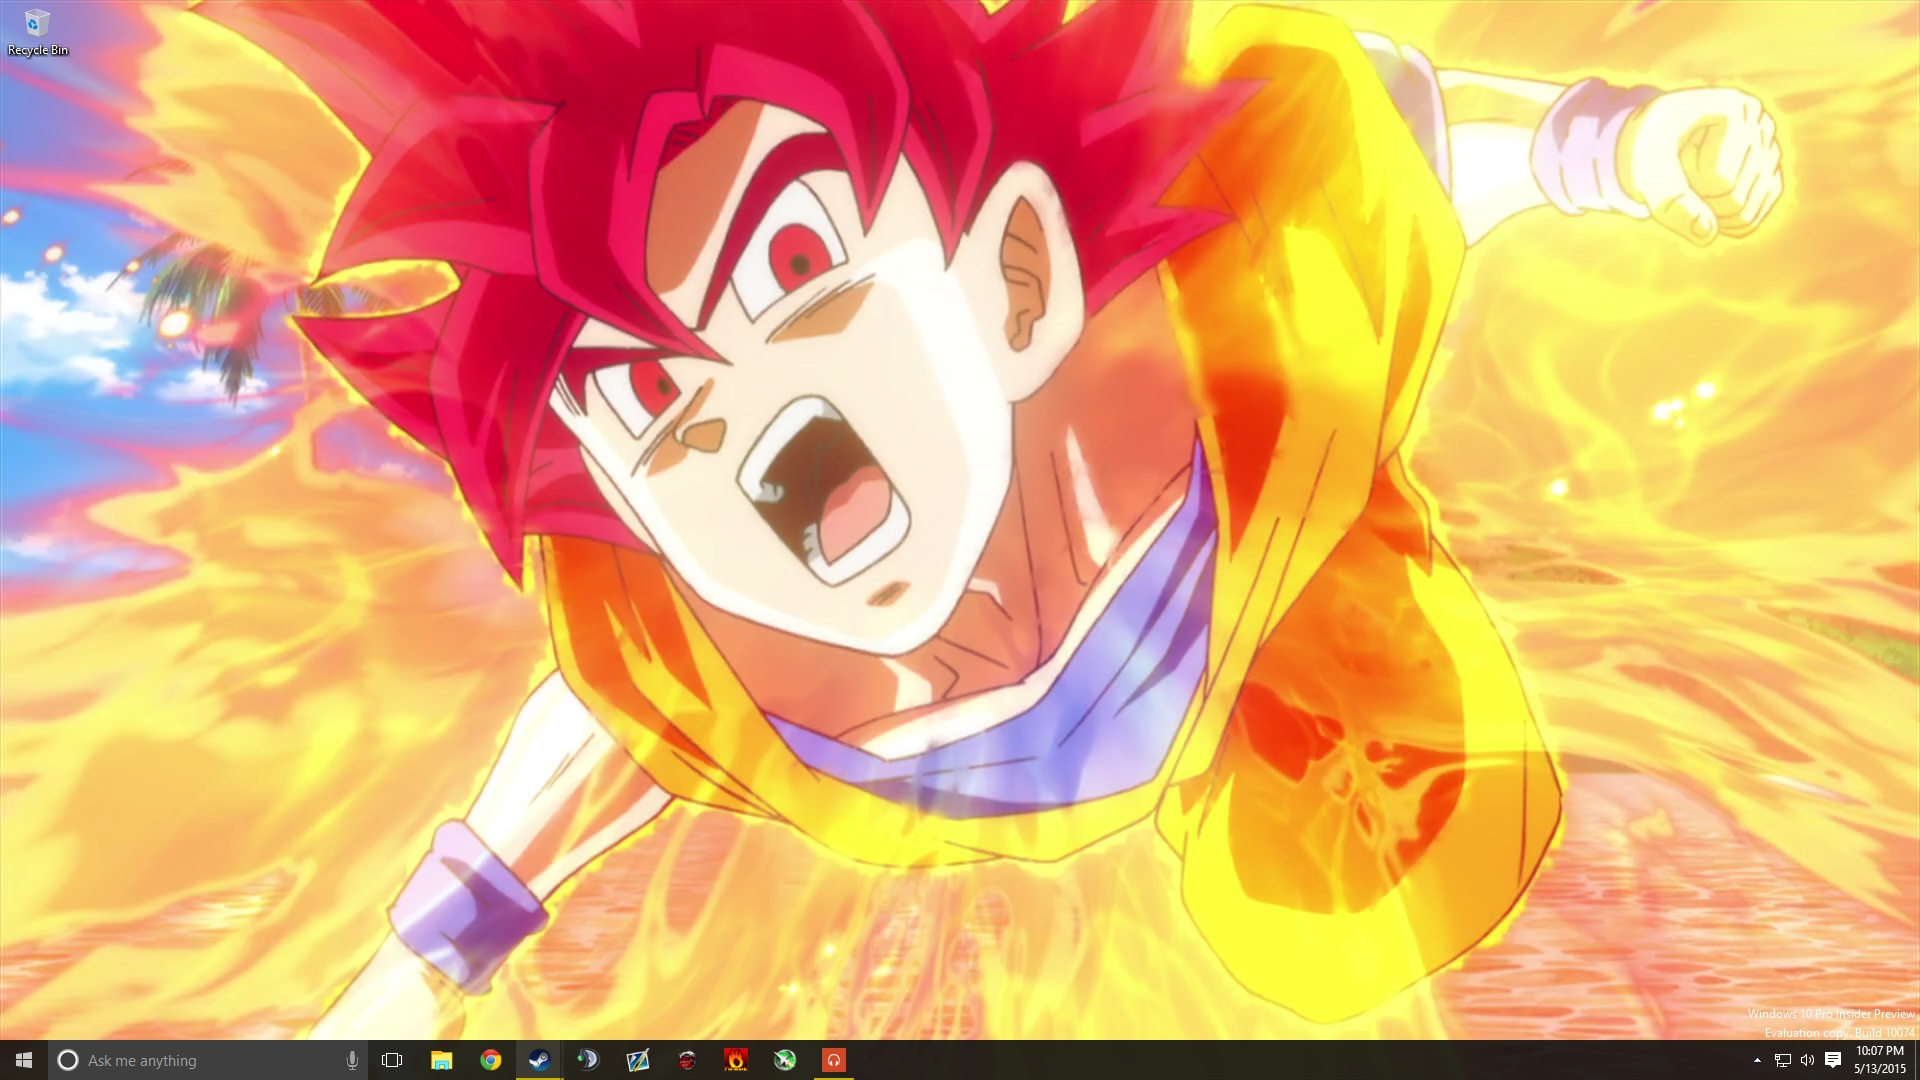Open the dark red emblem taskbar app
Viewport: 1920px width, 1080px height.
pyautogui.click(x=686, y=1060)
